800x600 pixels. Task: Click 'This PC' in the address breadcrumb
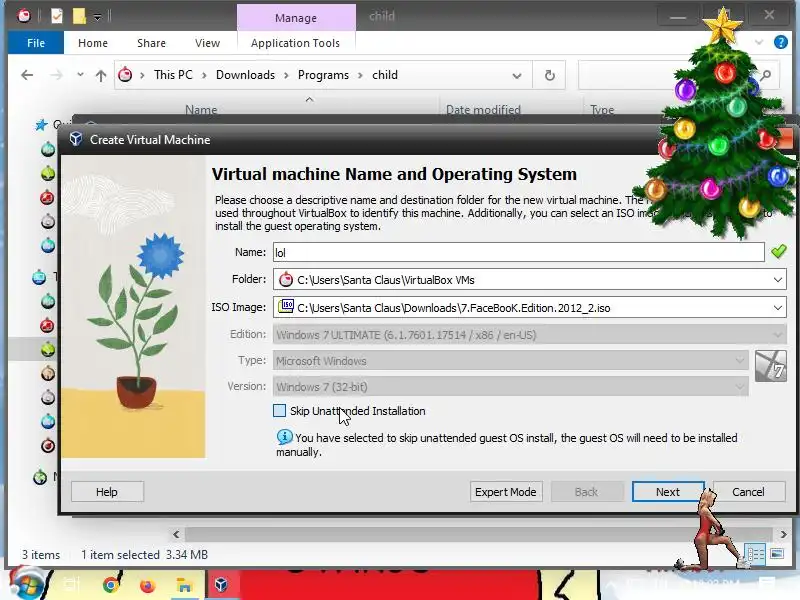(x=173, y=75)
